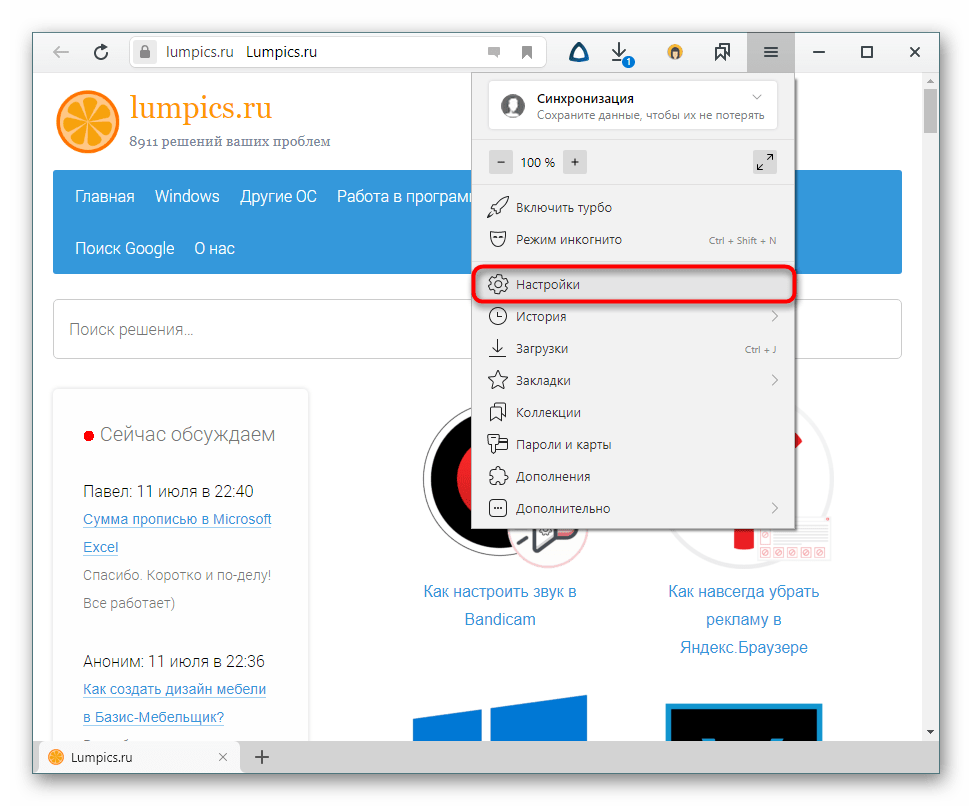Open Alice voice assistant icon
Screen dimensions: 972x806
click(x=579, y=52)
